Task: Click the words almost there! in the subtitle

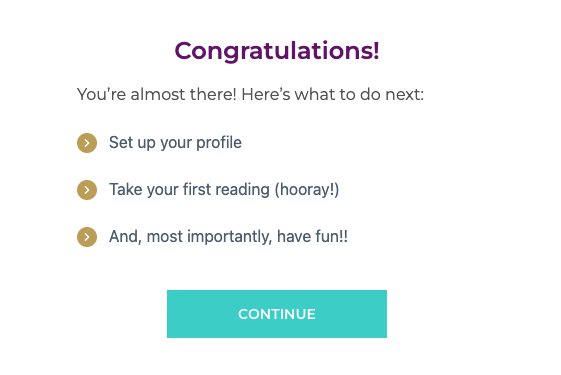Action: tap(183, 94)
